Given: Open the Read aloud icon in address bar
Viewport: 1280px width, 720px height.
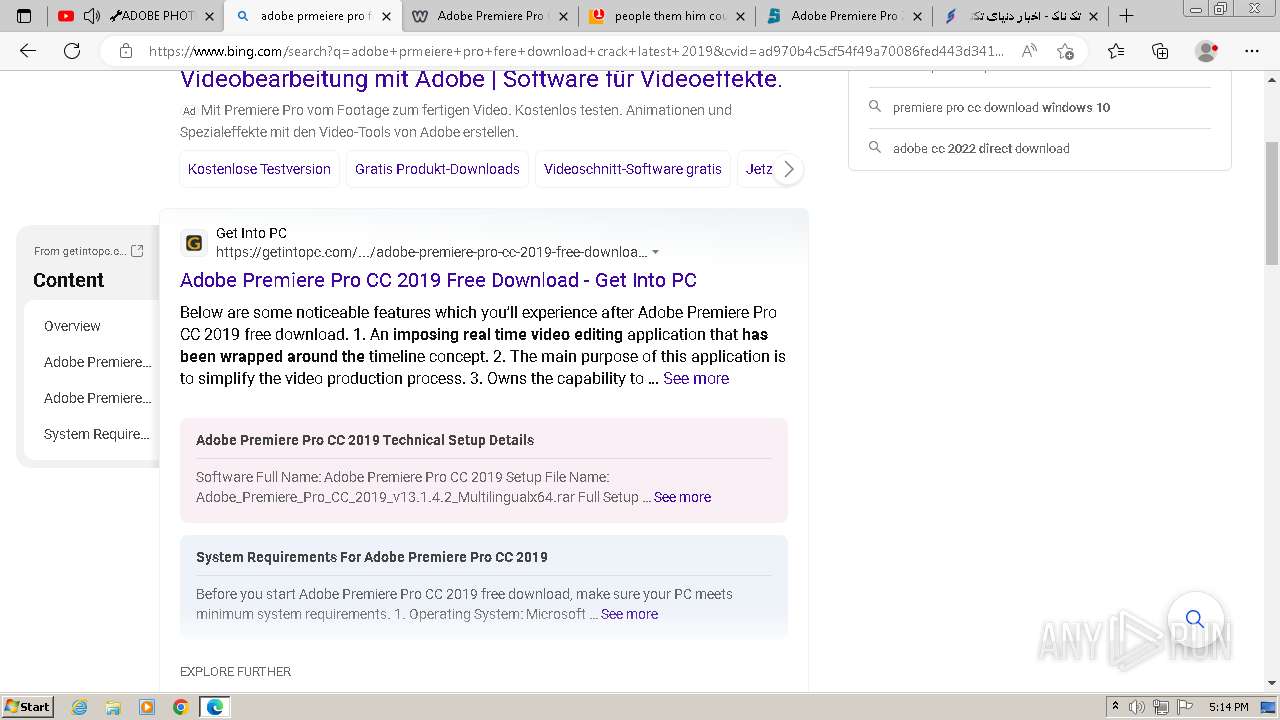Looking at the screenshot, I should tap(1029, 51).
